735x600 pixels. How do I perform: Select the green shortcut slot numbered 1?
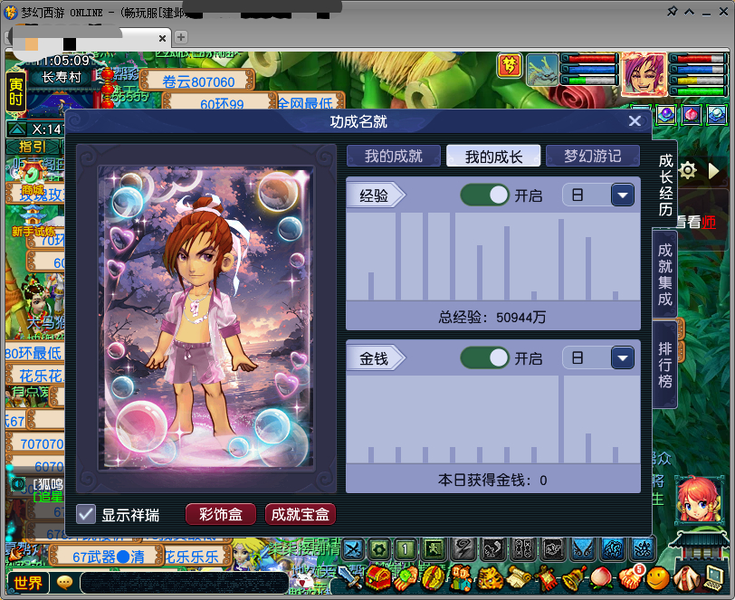(405, 549)
